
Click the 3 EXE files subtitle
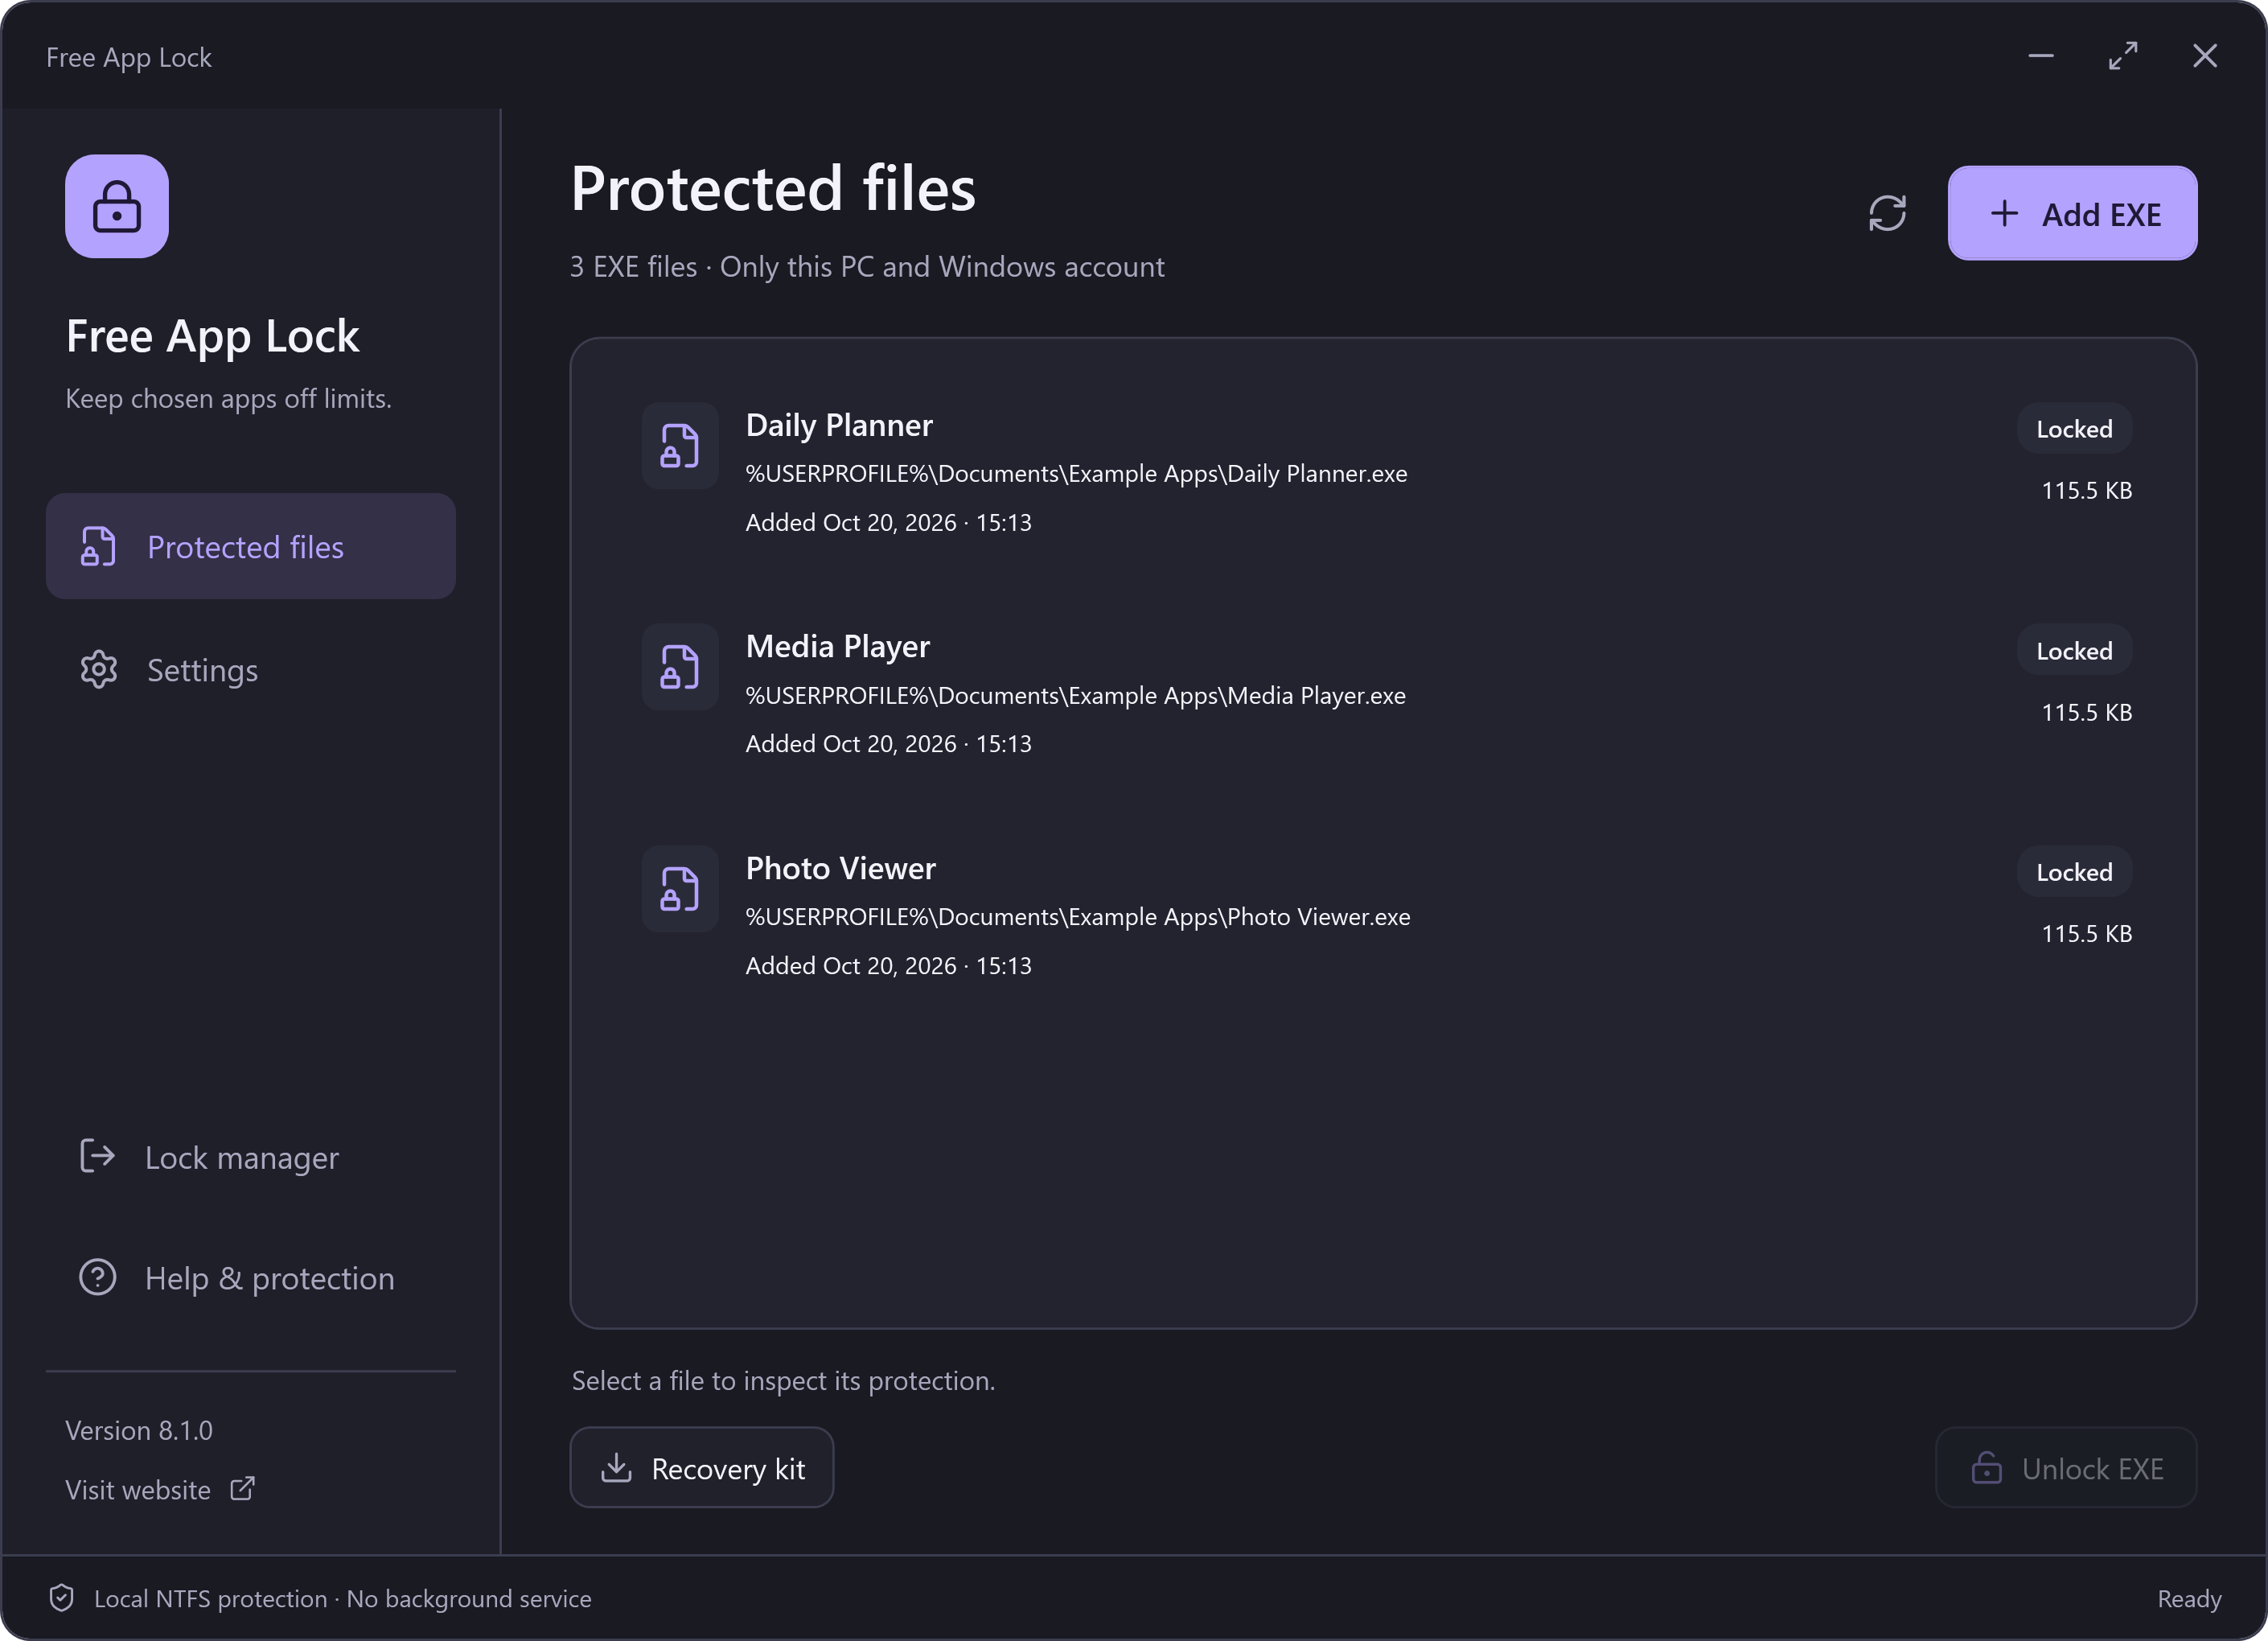[x=867, y=267]
